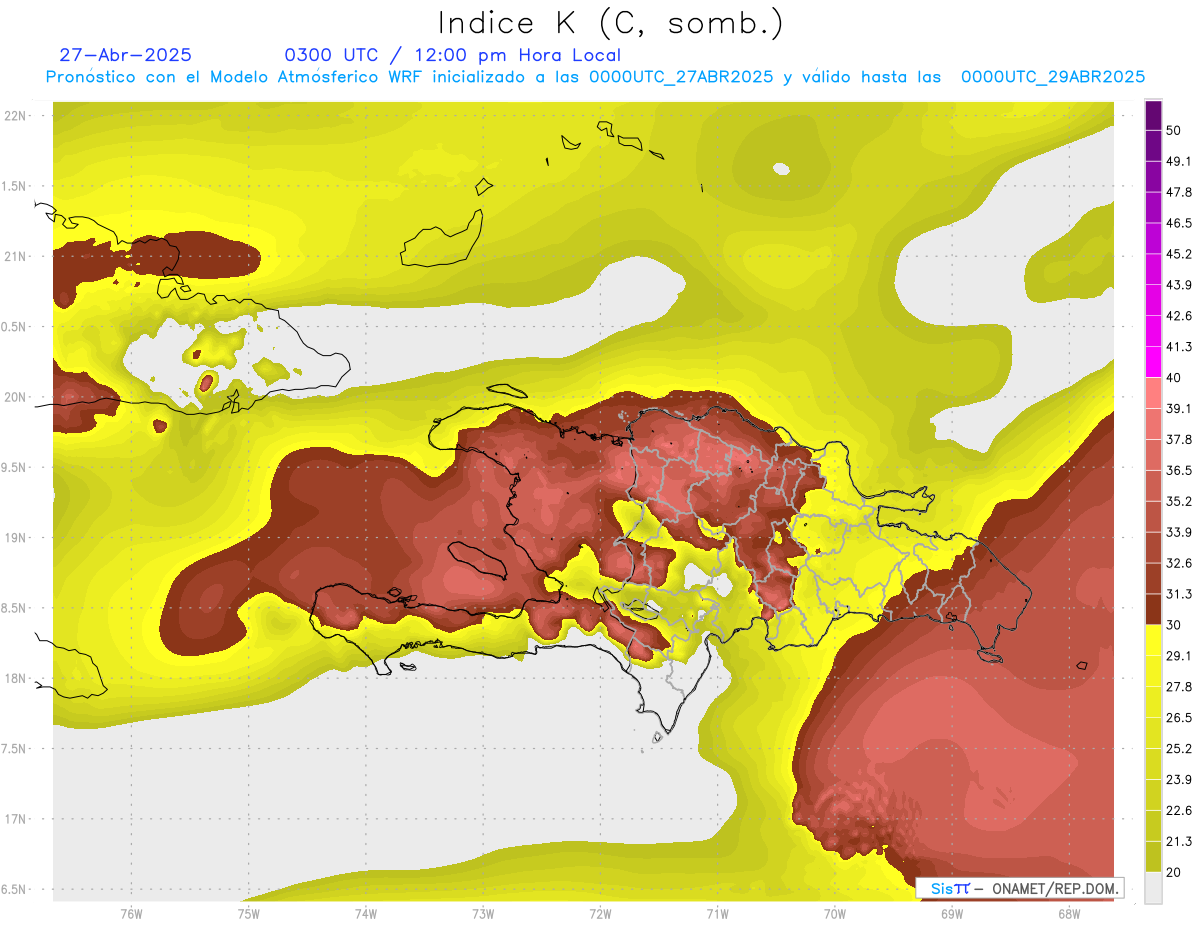The height and width of the screenshot is (927, 1200).
Task: Click the '72W' longitude label
Action: (600, 914)
